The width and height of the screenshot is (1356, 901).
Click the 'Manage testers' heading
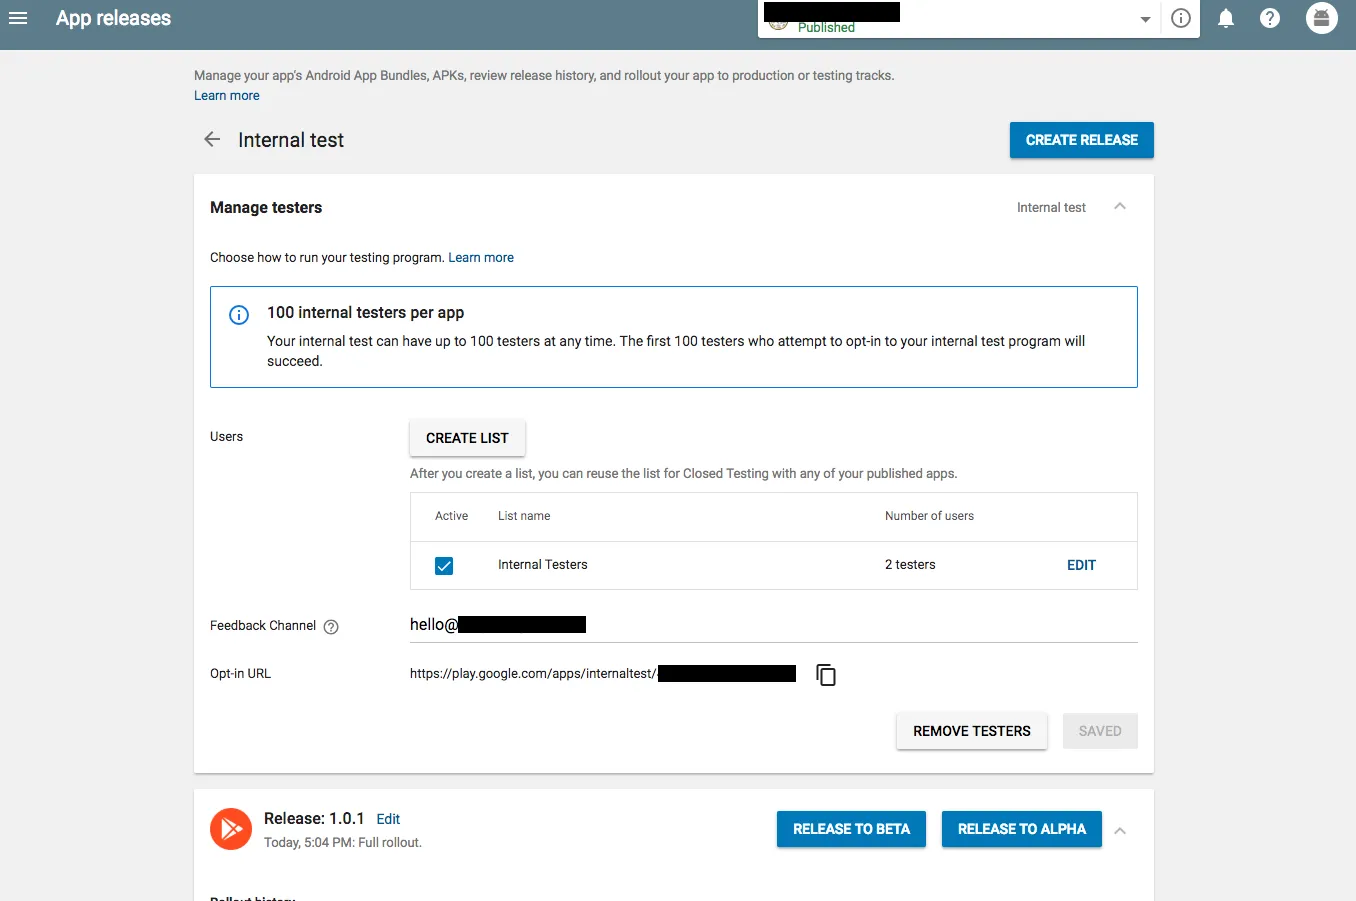coord(266,208)
